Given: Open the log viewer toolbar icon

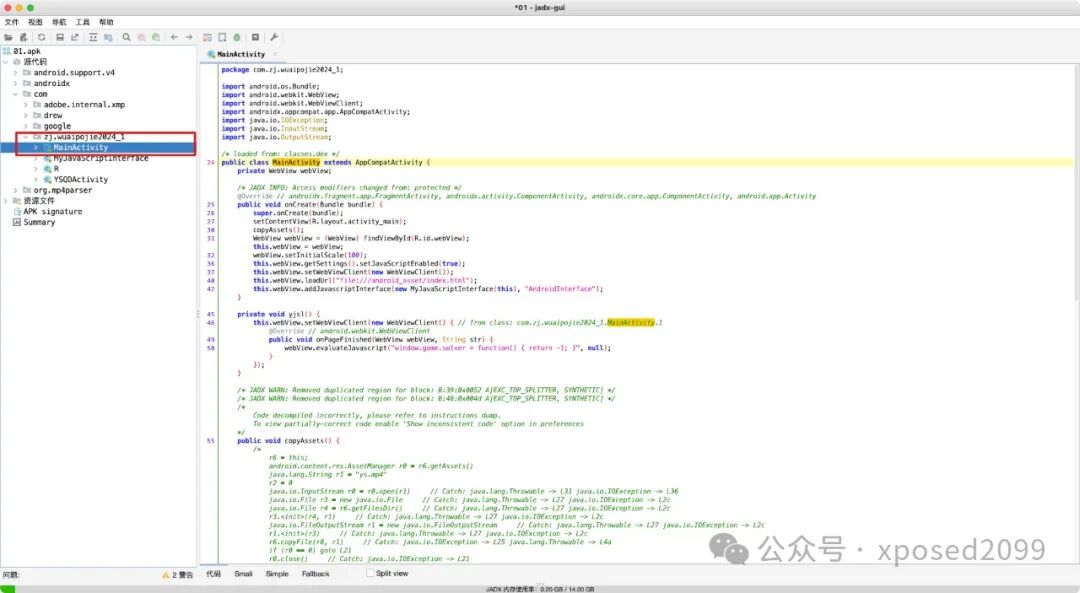Looking at the screenshot, I should tap(255, 37).
